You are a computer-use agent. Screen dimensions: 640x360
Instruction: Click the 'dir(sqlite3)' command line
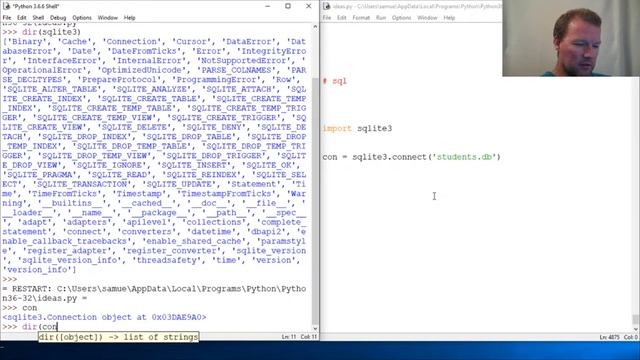(41, 32)
